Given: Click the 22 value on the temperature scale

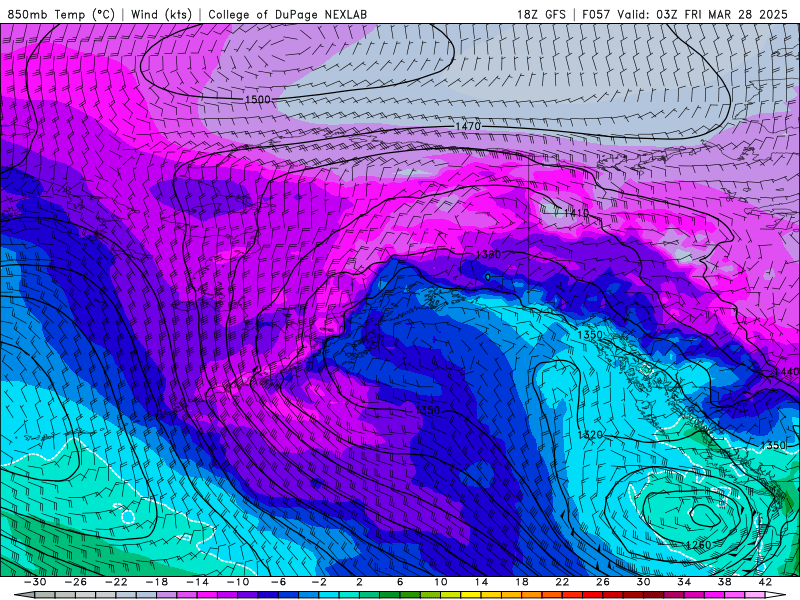Looking at the screenshot, I should pyautogui.click(x=562, y=582).
